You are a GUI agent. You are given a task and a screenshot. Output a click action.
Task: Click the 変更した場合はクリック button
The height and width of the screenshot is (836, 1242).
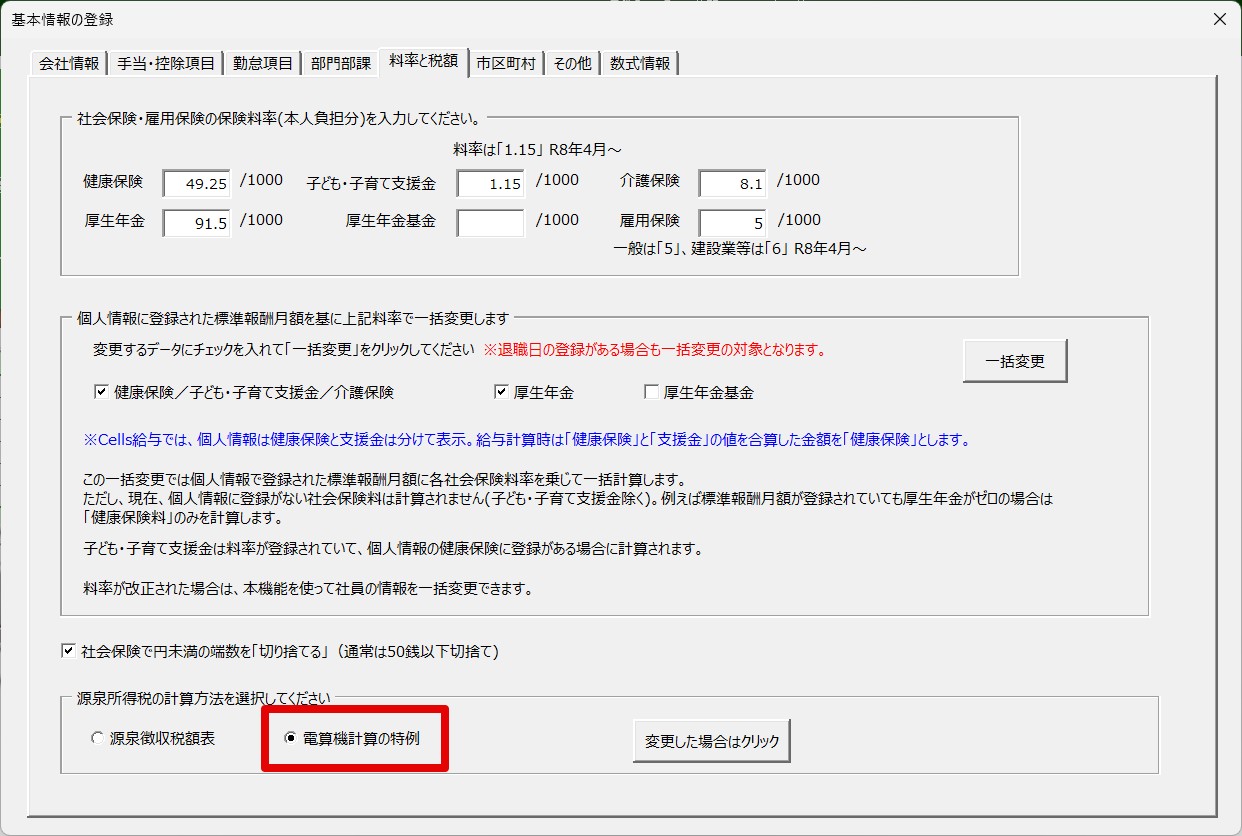click(711, 742)
